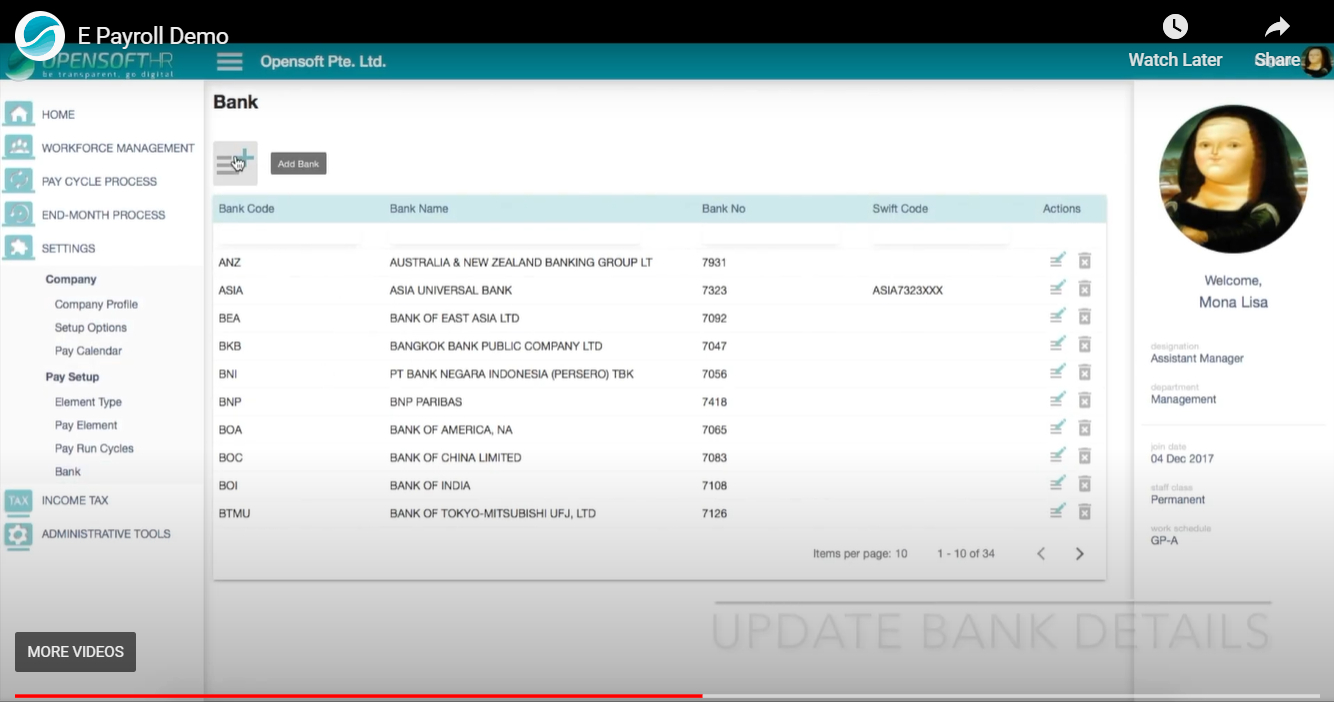Click the Administrative Tools icon

tap(17, 533)
